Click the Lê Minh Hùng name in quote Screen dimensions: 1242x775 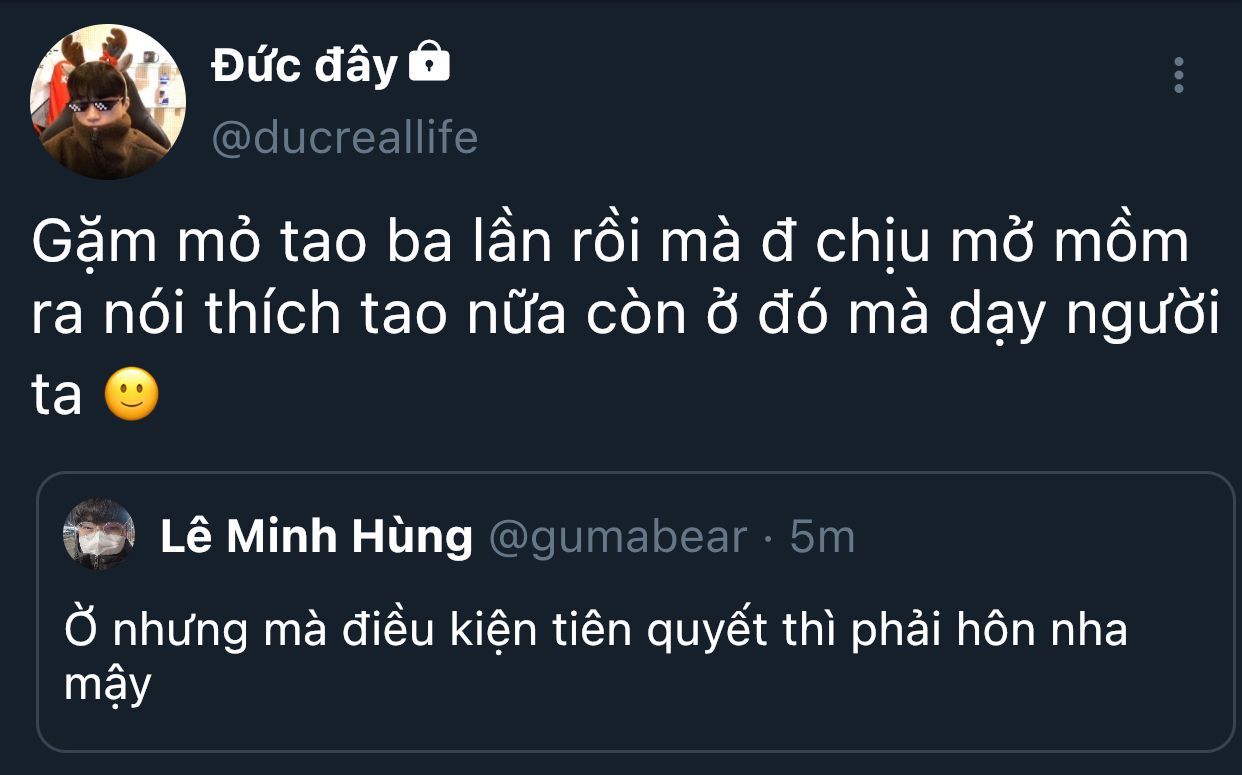pyautogui.click(x=316, y=537)
